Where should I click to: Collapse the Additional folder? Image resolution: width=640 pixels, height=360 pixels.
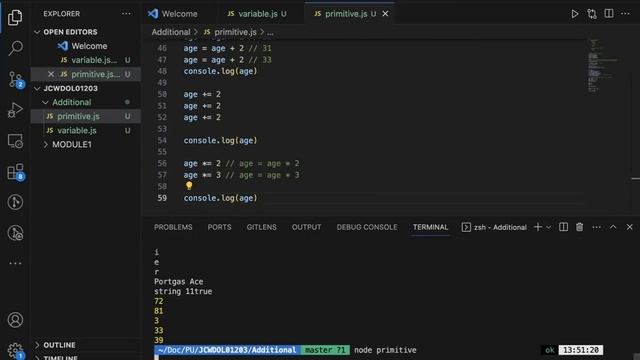coord(45,102)
